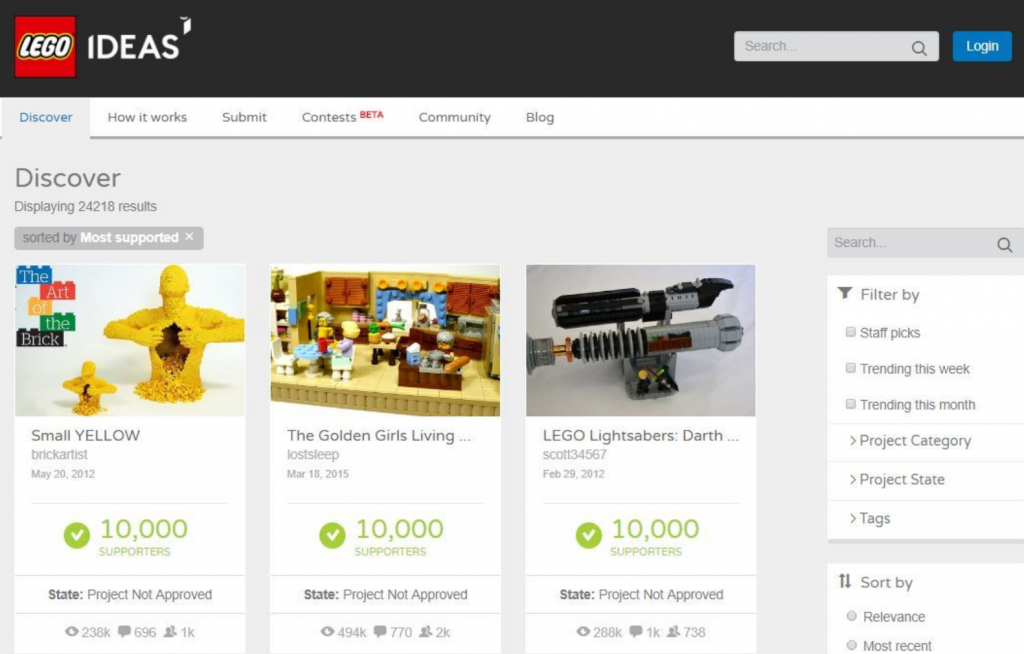Screen dimensions: 1024x654
Task: Enable the Staff picks filter
Action: click(850, 332)
